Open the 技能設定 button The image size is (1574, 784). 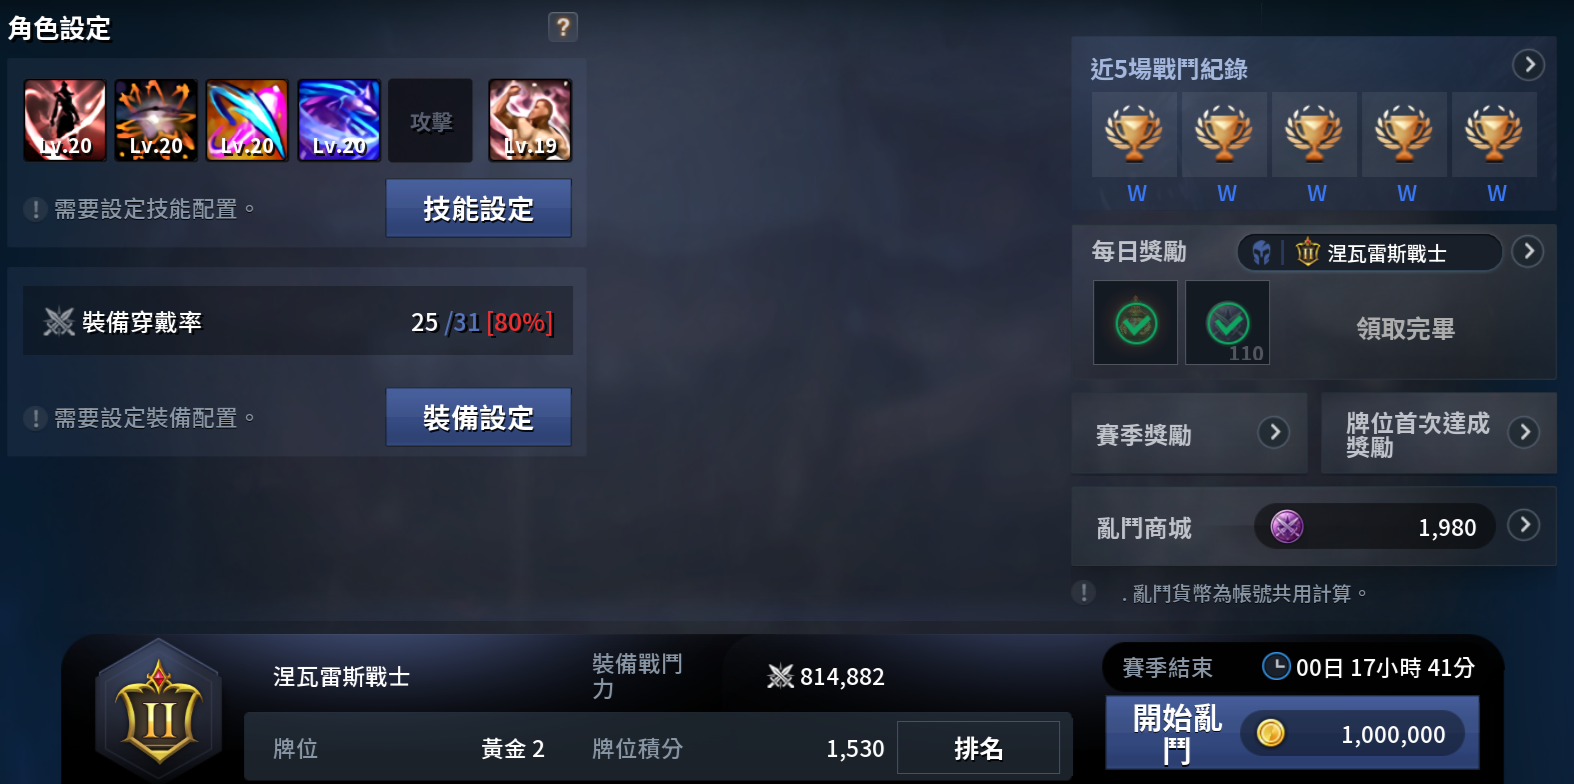[x=479, y=208]
